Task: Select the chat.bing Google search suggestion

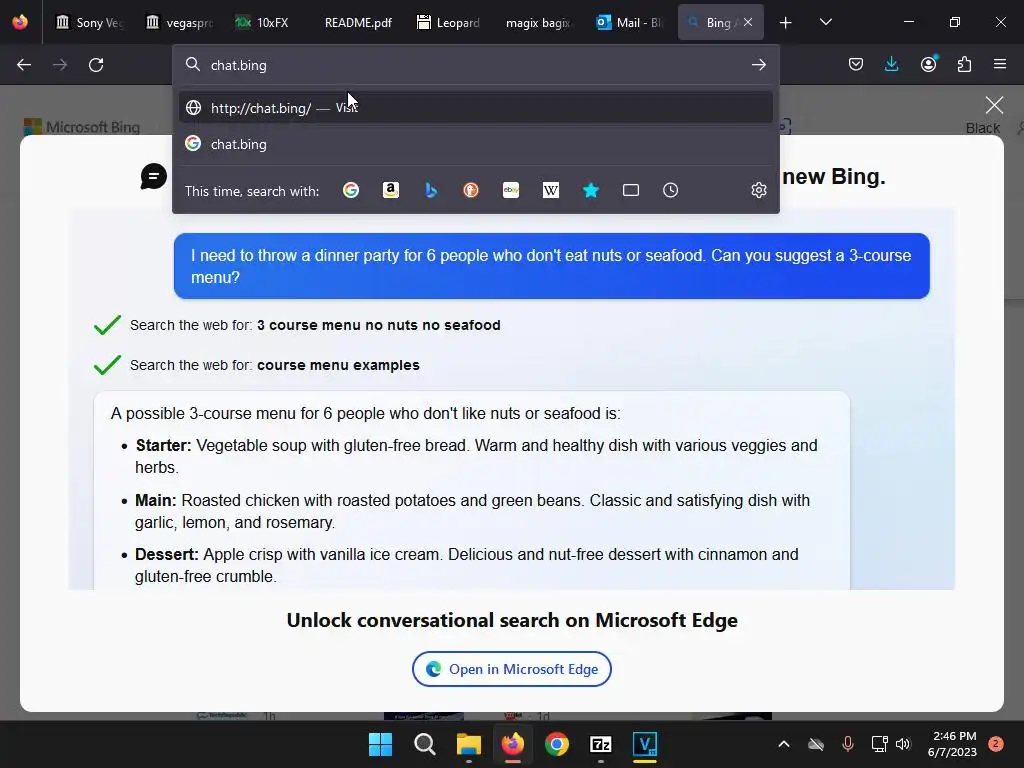Action: point(475,144)
